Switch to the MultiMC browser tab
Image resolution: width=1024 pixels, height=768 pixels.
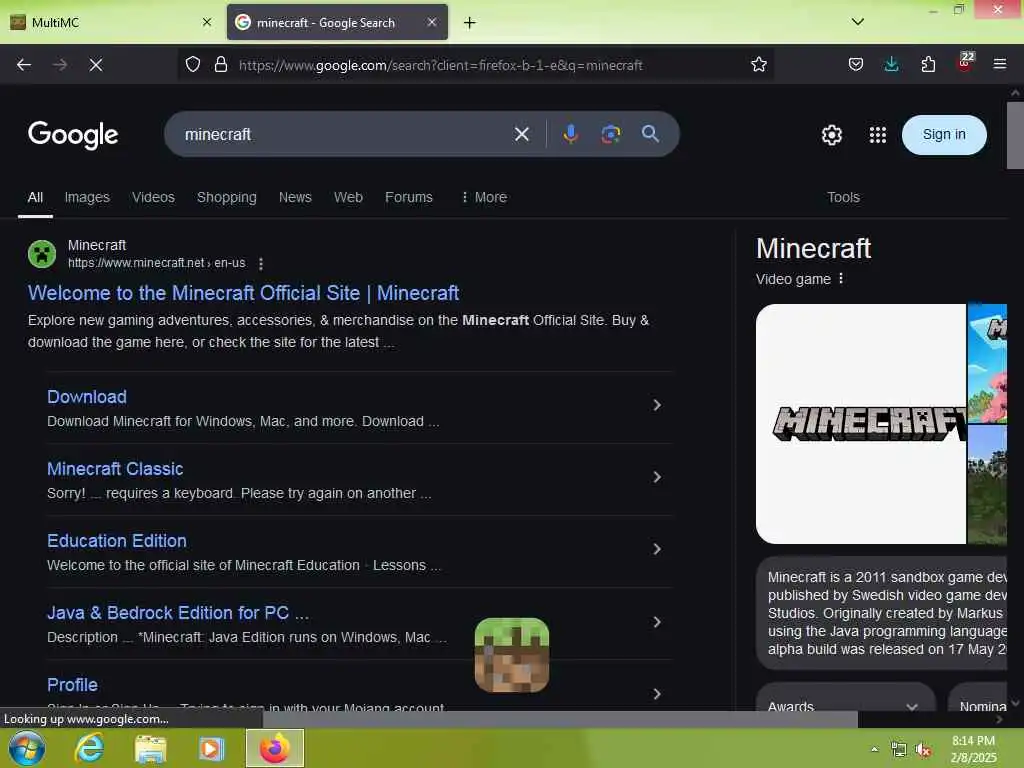click(111, 22)
